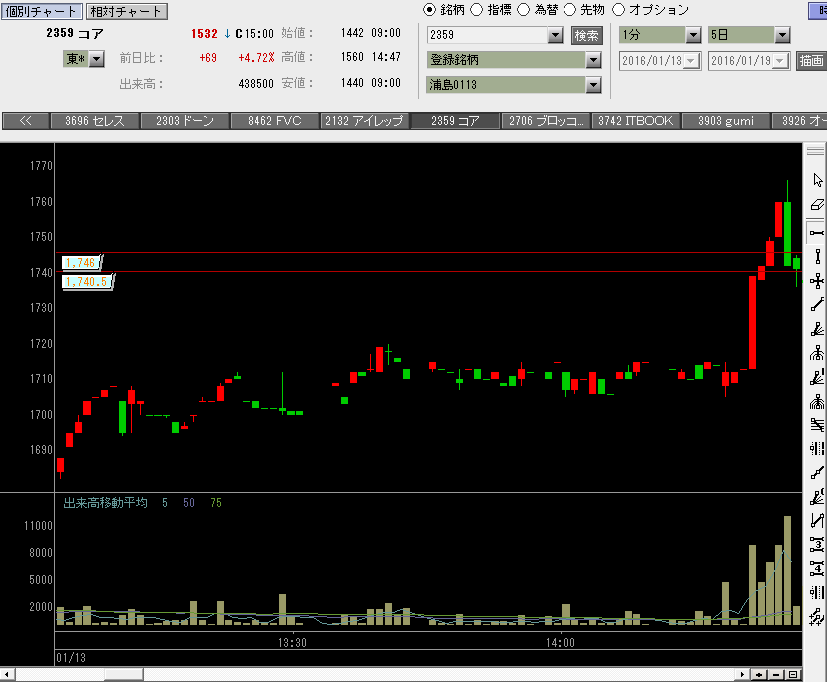
Task: Select the second arc drawing tool
Action: (x=817, y=401)
